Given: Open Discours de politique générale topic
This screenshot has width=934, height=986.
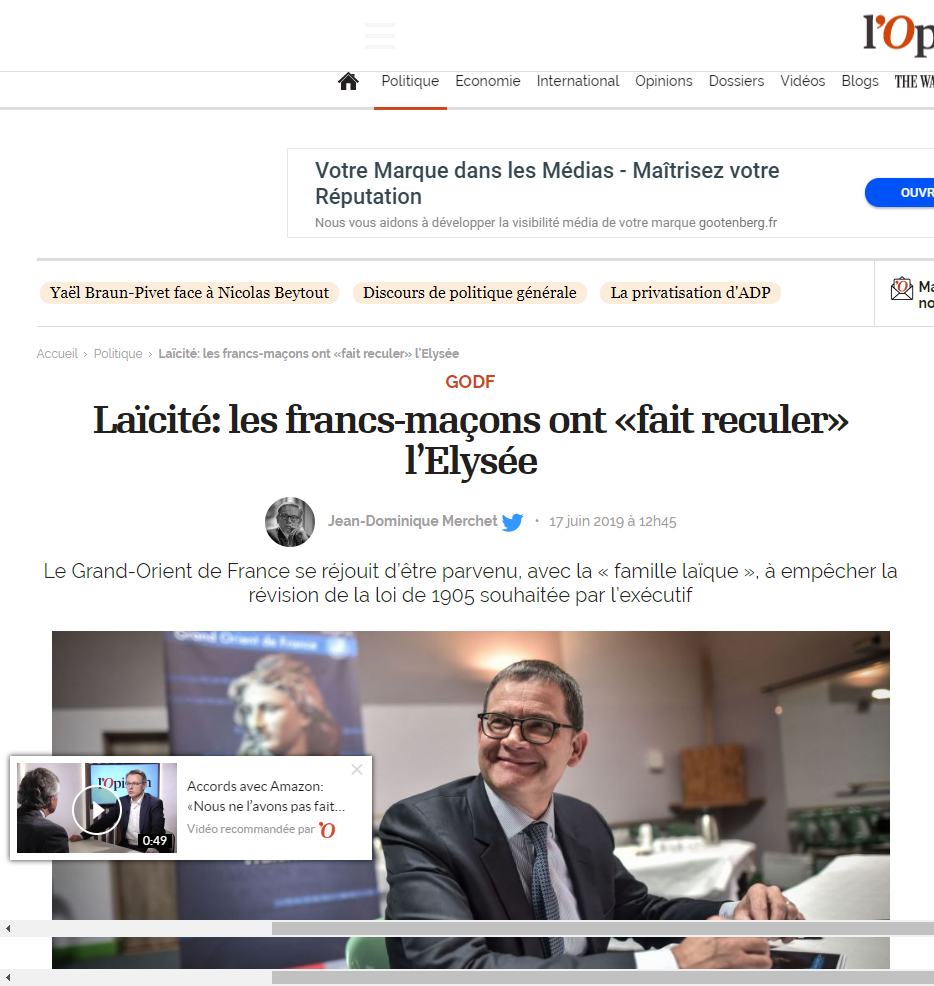Looking at the screenshot, I should pos(470,293).
